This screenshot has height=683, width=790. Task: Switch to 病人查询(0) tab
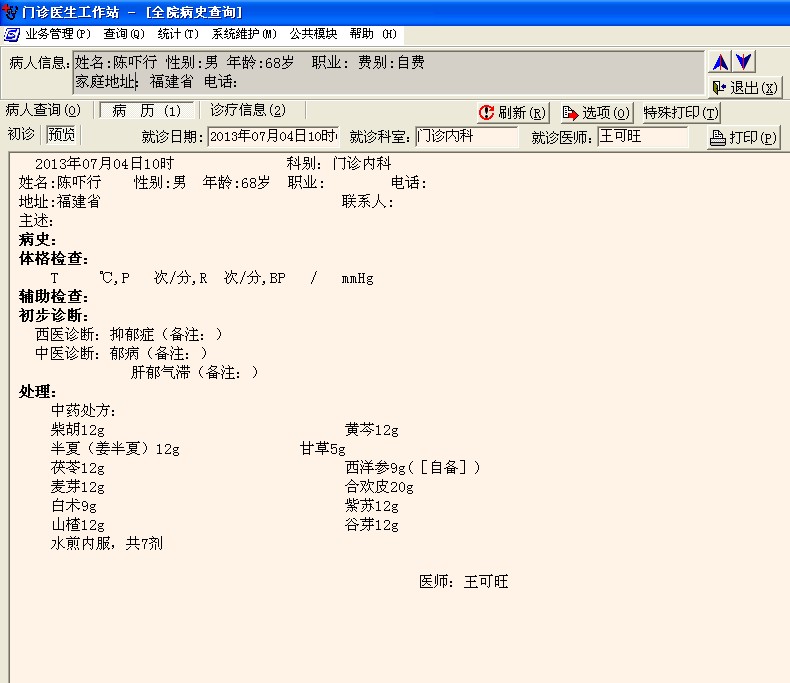point(43,110)
